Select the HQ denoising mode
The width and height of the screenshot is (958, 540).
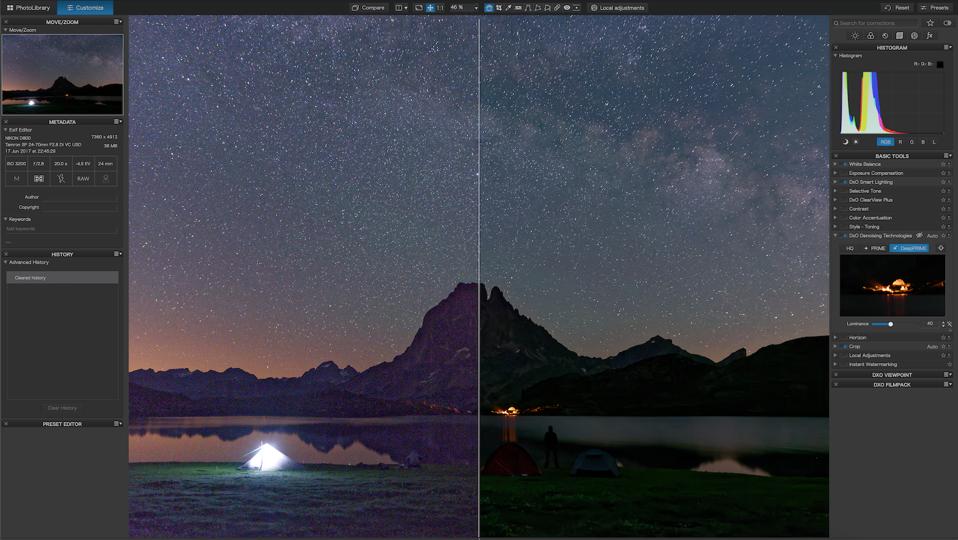[850, 249]
